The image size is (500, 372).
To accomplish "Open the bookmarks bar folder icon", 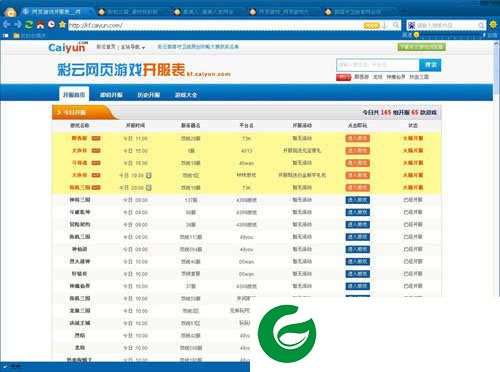I will tap(16, 36).
